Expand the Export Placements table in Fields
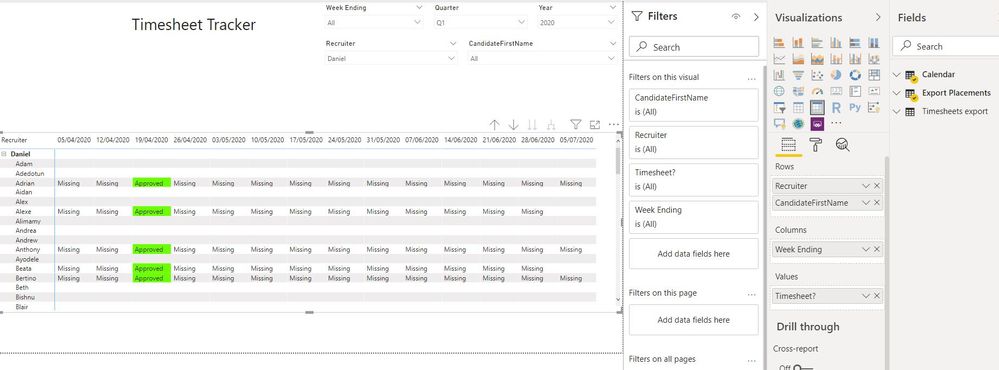 (897, 93)
